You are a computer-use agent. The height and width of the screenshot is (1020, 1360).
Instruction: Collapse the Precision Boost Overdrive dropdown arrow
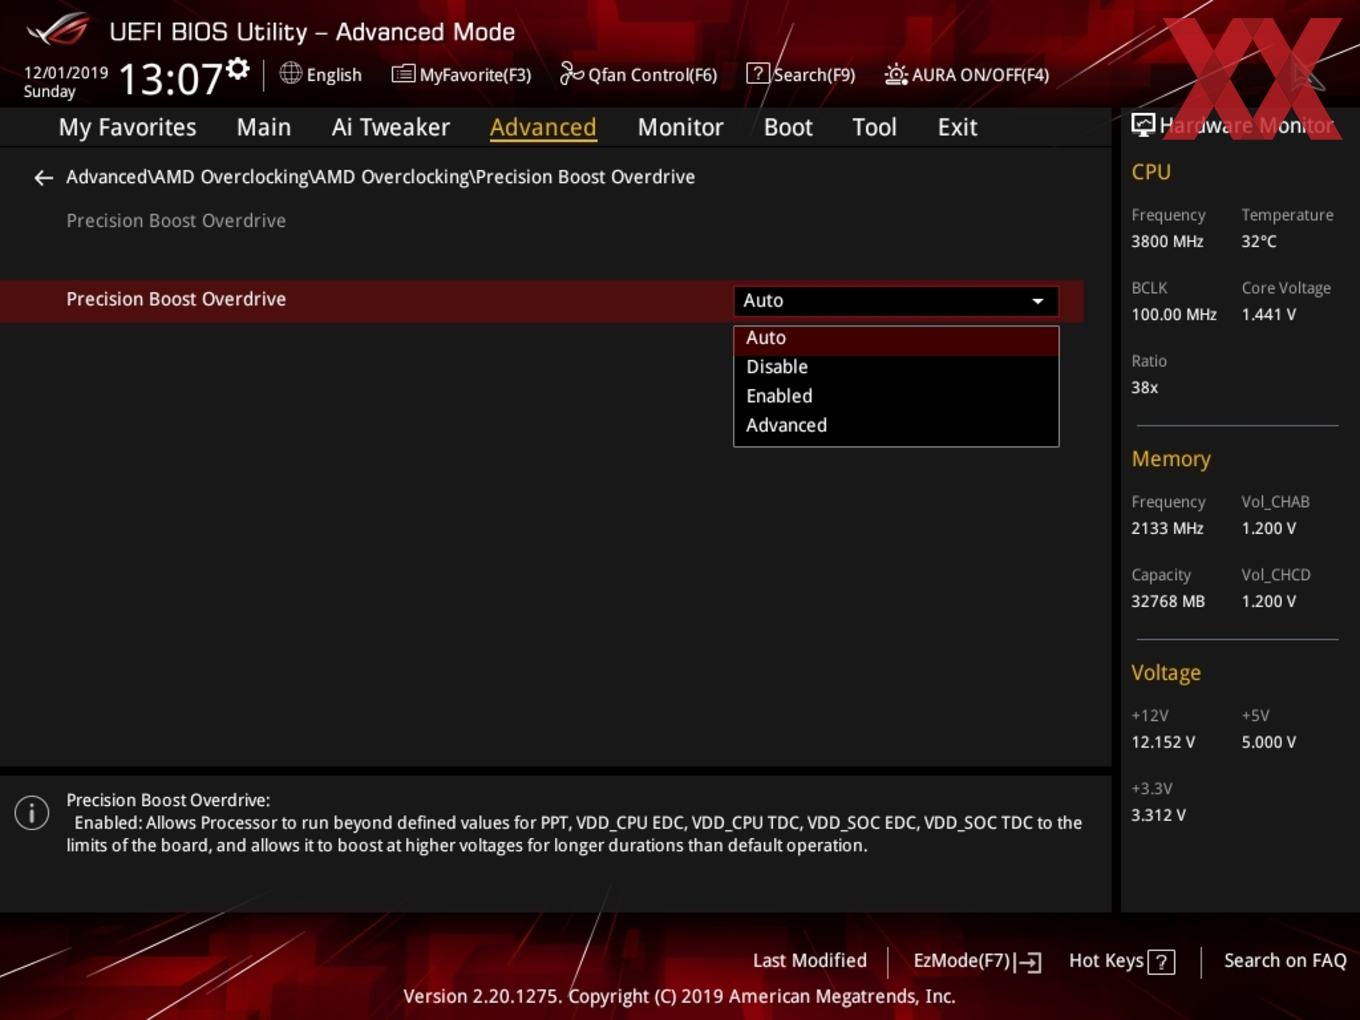[1038, 301]
